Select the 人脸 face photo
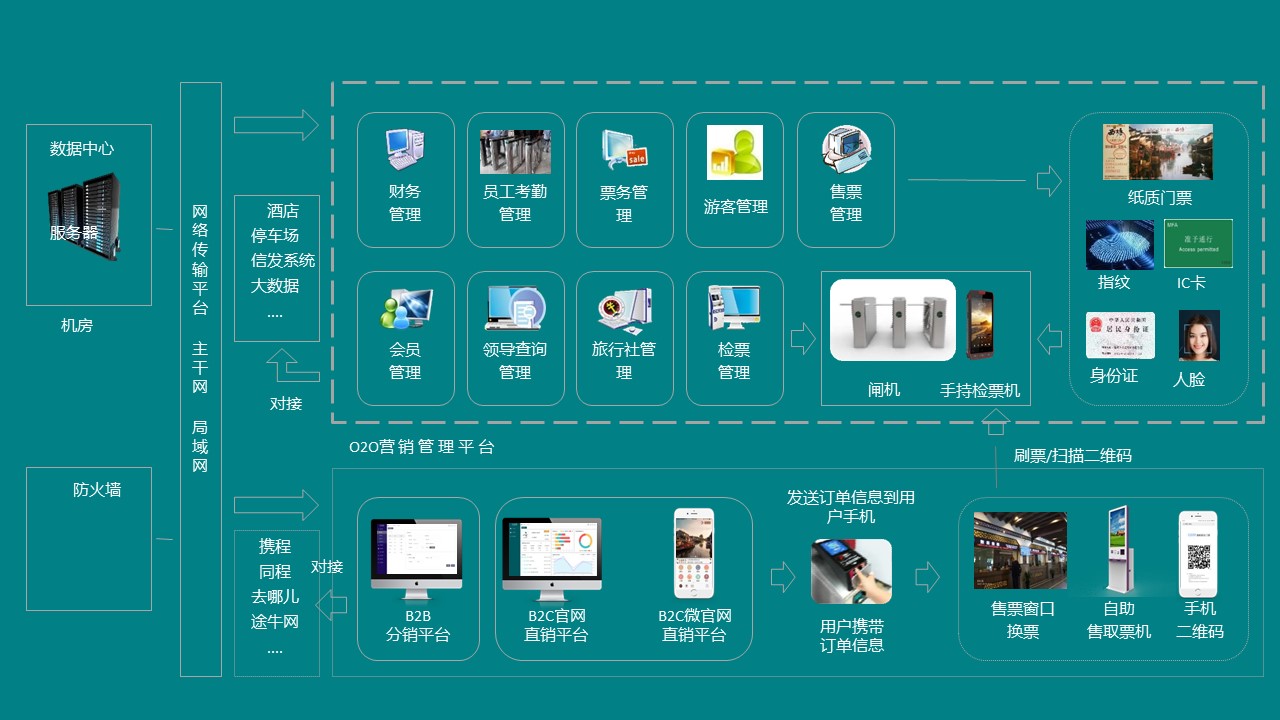1280x720 pixels. (x=1199, y=335)
